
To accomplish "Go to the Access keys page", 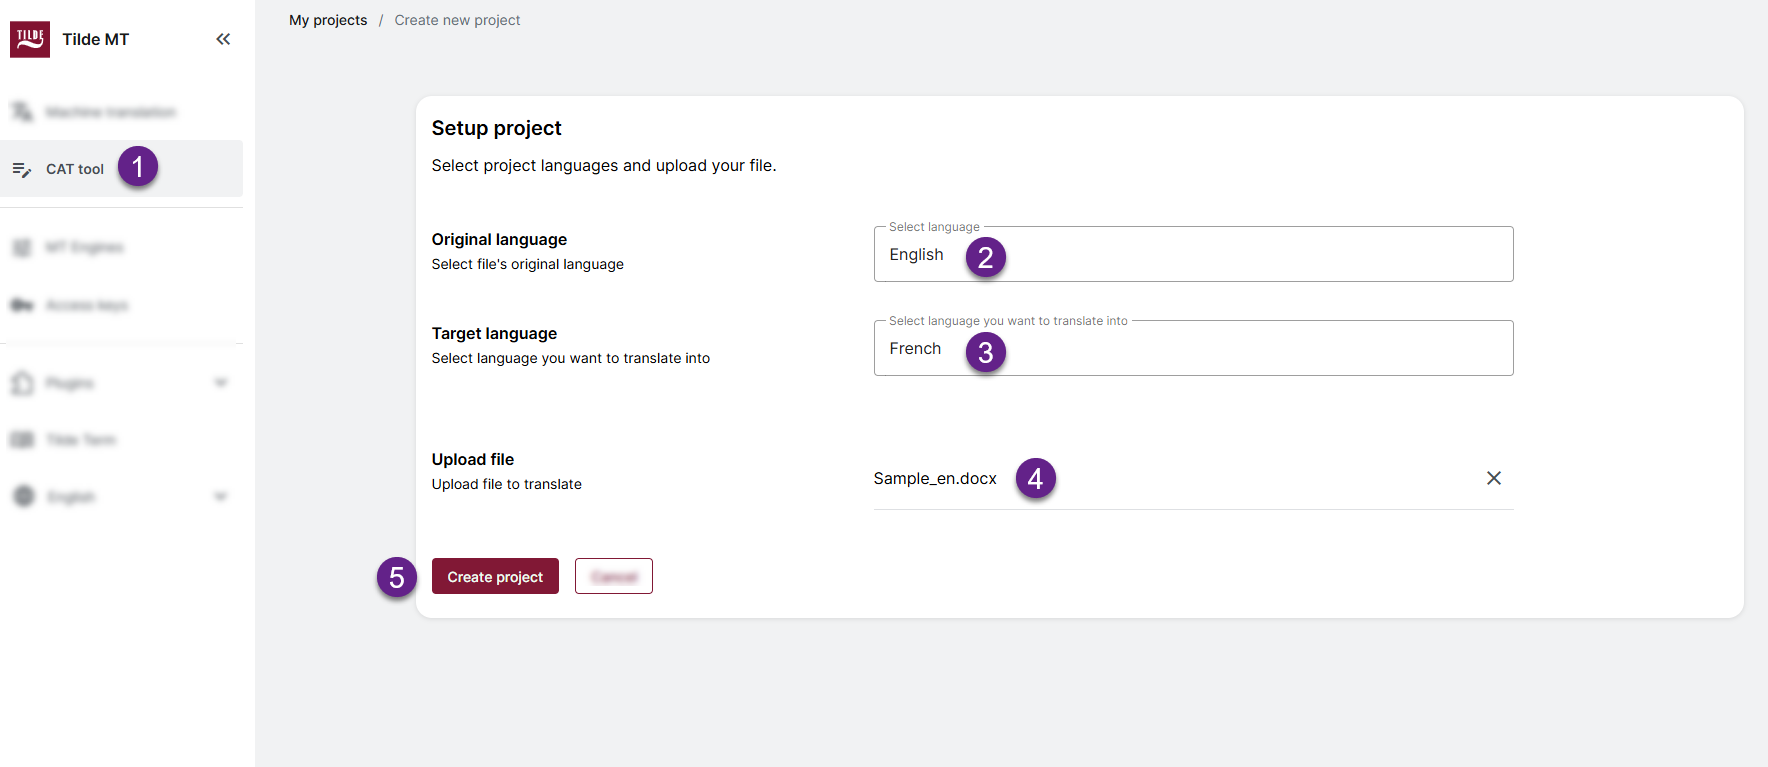I will click(87, 305).
